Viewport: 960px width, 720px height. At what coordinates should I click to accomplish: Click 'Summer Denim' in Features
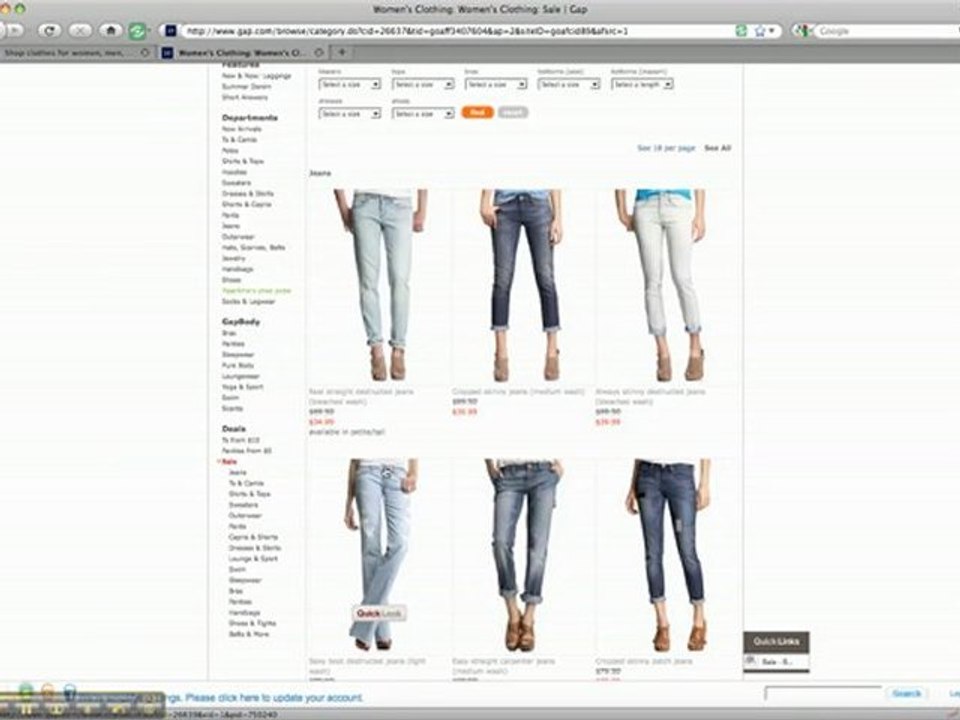pyautogui.click(x=246, y=87)
